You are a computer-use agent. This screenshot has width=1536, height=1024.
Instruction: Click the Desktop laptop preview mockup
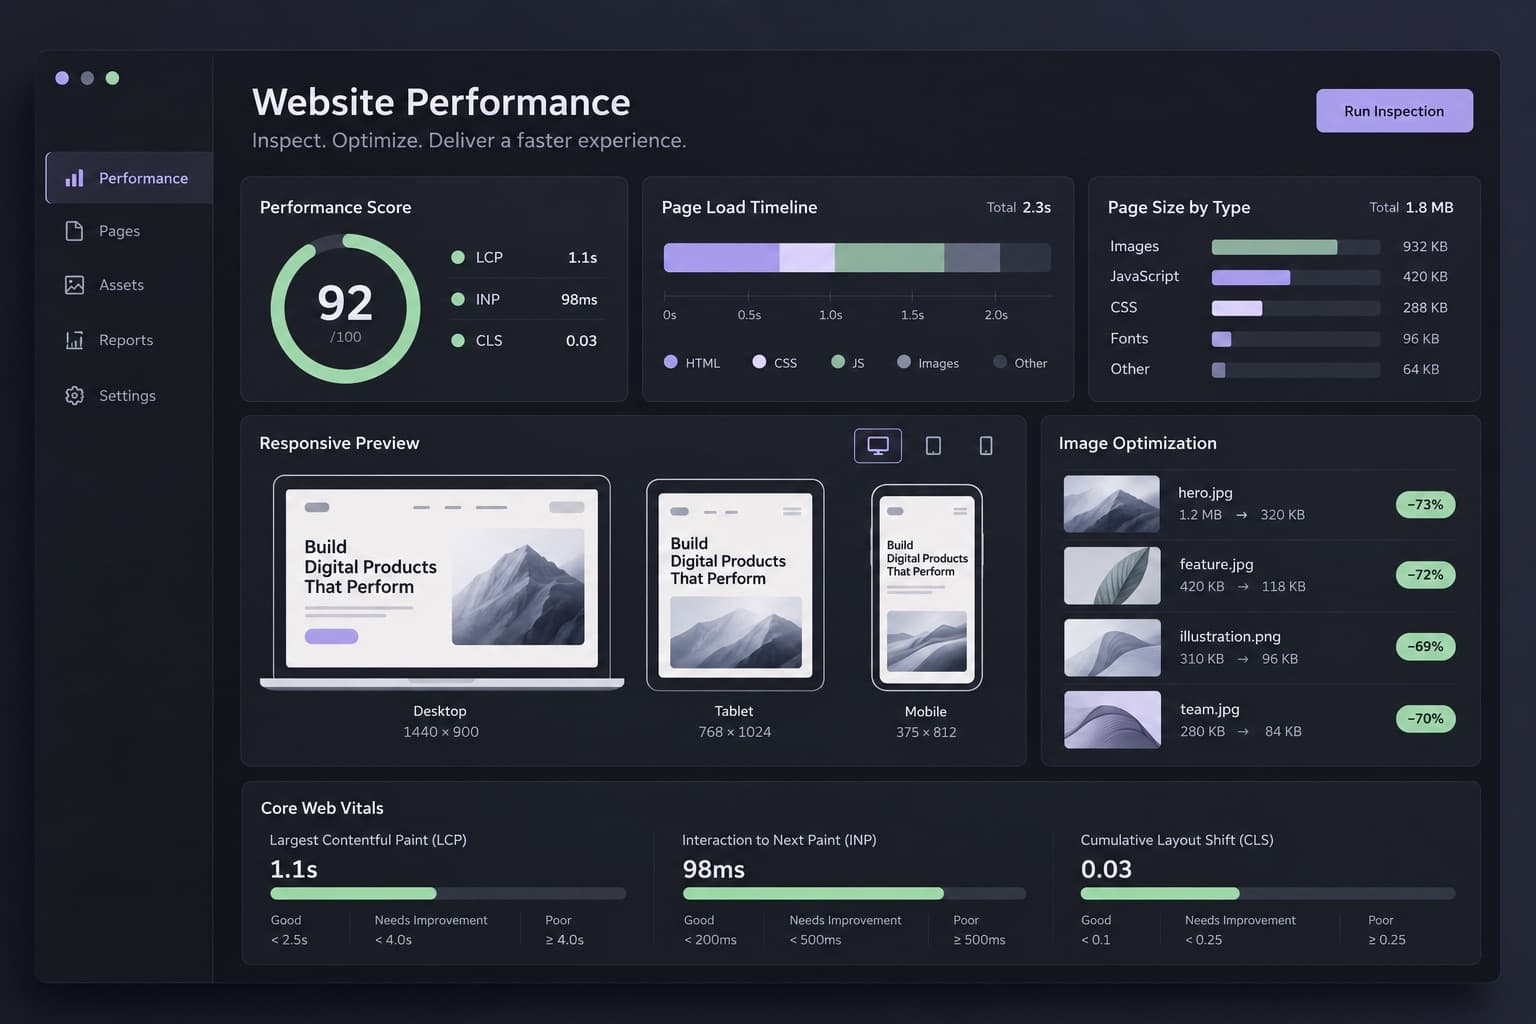[442, 582]
